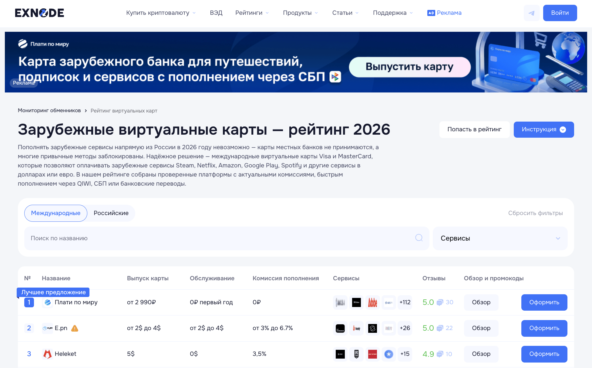This screenshot has width=592, height=368.
Task: Click the search magnifier icon
Action: pos(419,238)
